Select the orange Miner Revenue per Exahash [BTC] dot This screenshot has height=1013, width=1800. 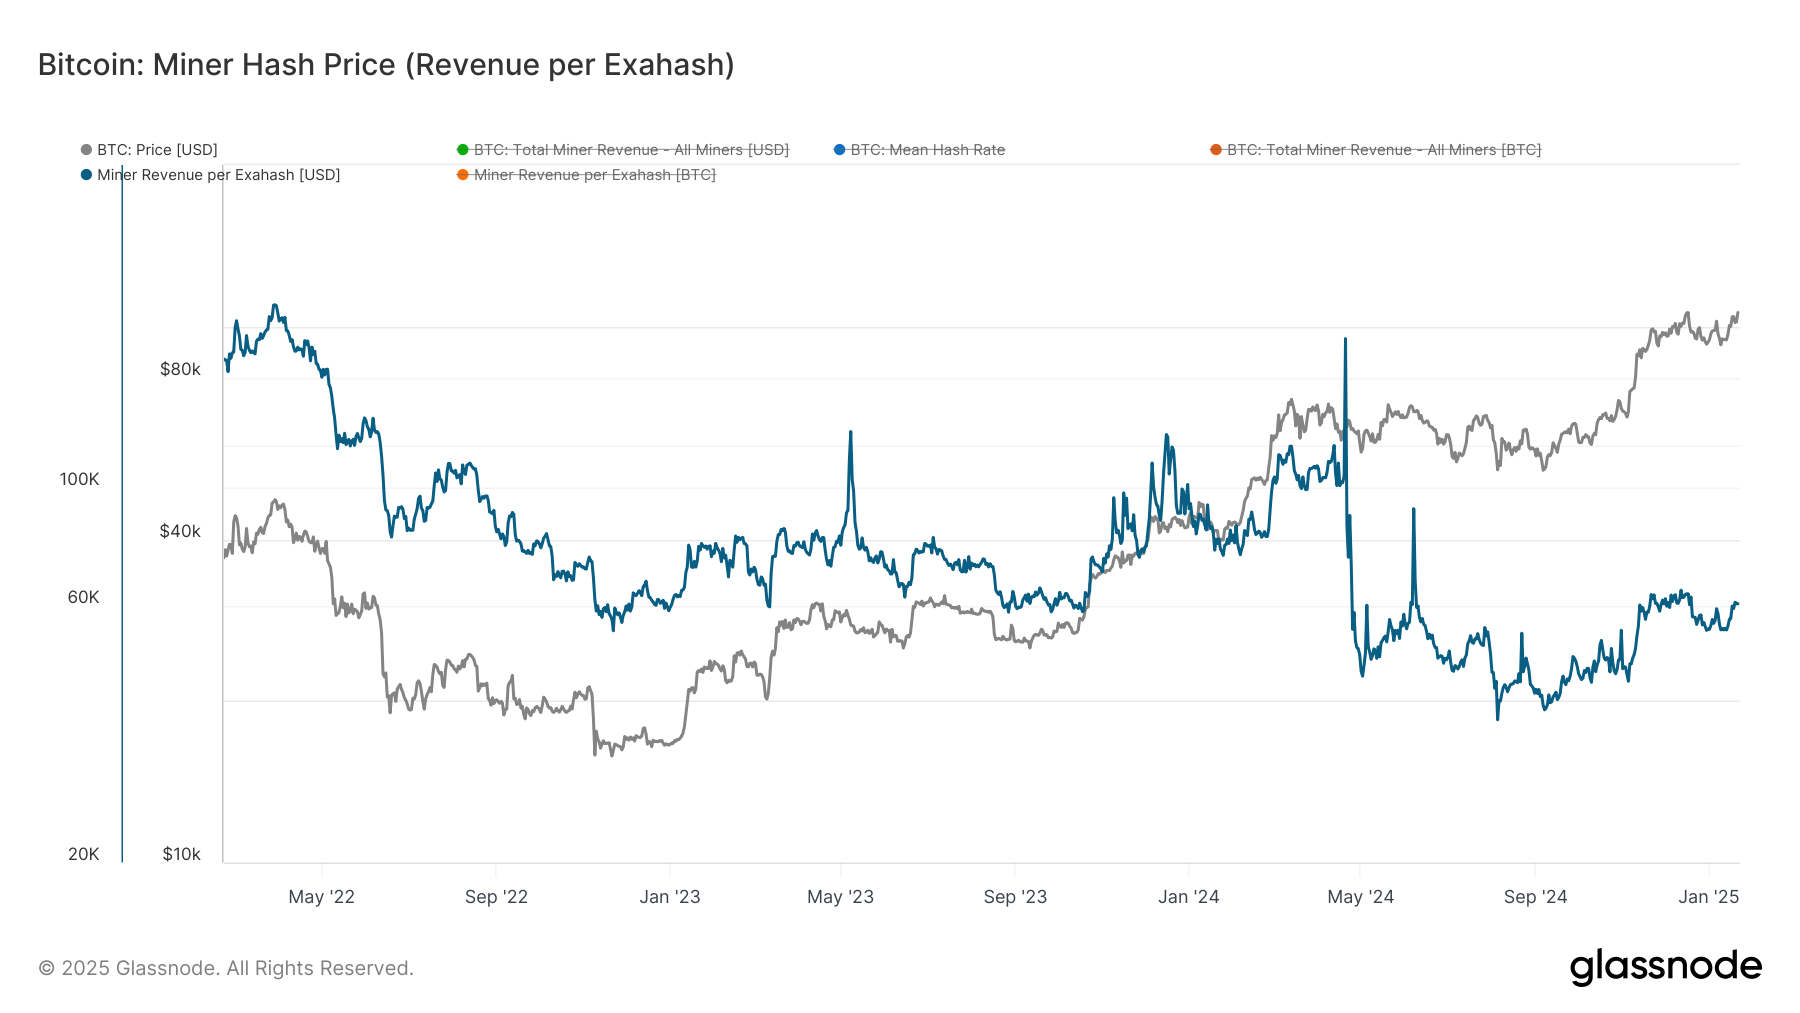464,174
